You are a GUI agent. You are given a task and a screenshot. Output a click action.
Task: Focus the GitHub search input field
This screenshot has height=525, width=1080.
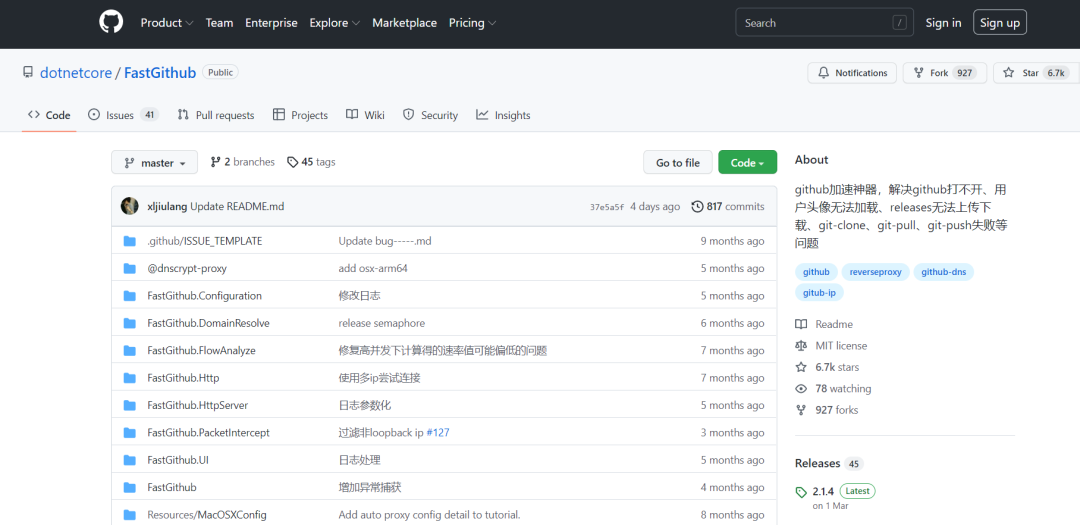pyautogui.click(x=824, y=23)
